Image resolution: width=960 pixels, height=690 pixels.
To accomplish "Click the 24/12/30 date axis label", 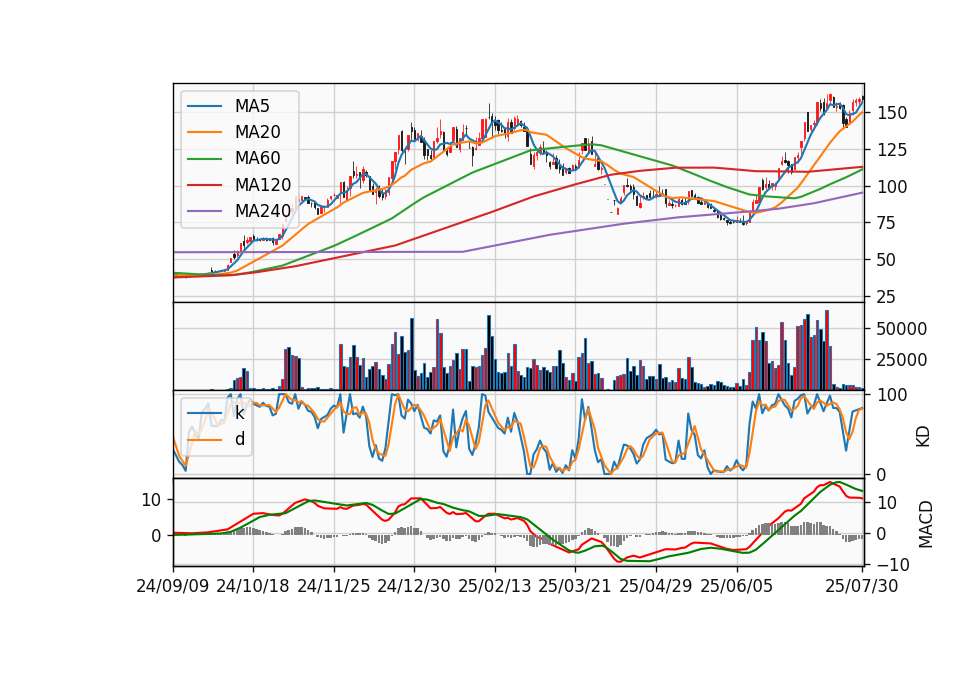I will (414, 586).
